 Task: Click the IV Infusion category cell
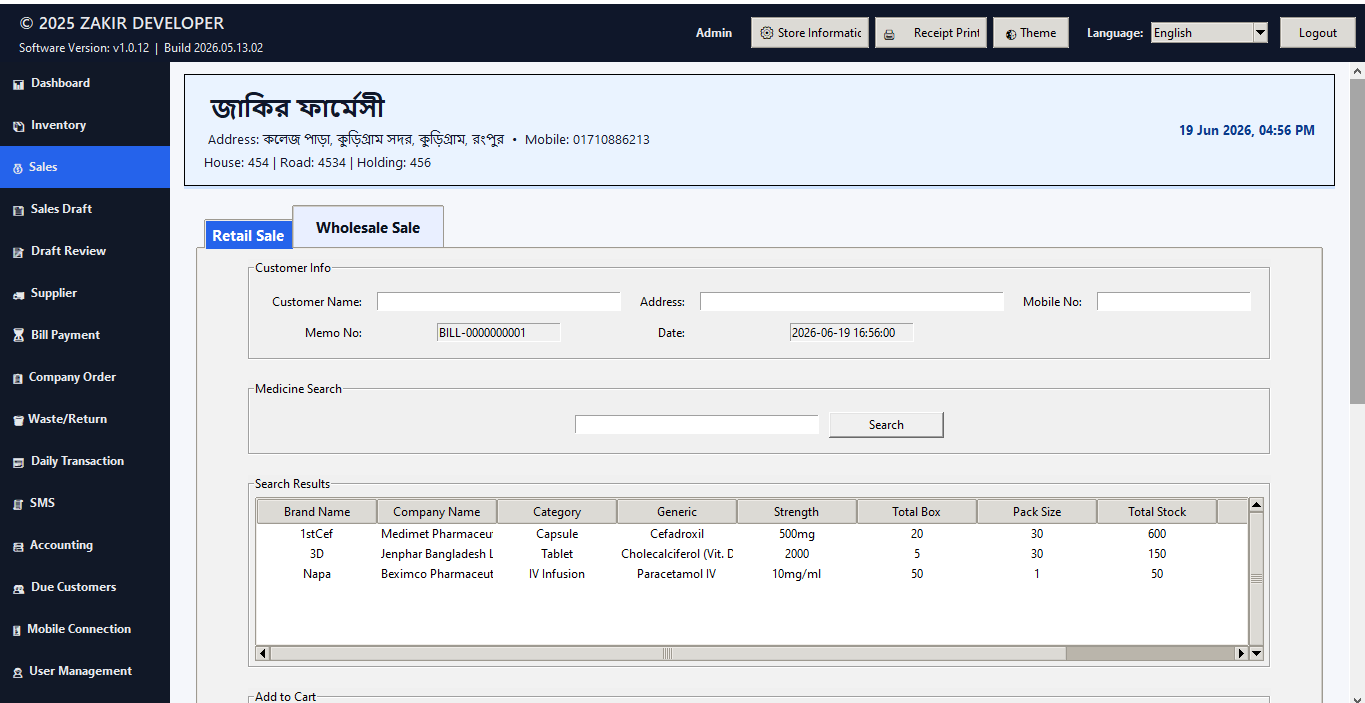[x=557, y=574]
